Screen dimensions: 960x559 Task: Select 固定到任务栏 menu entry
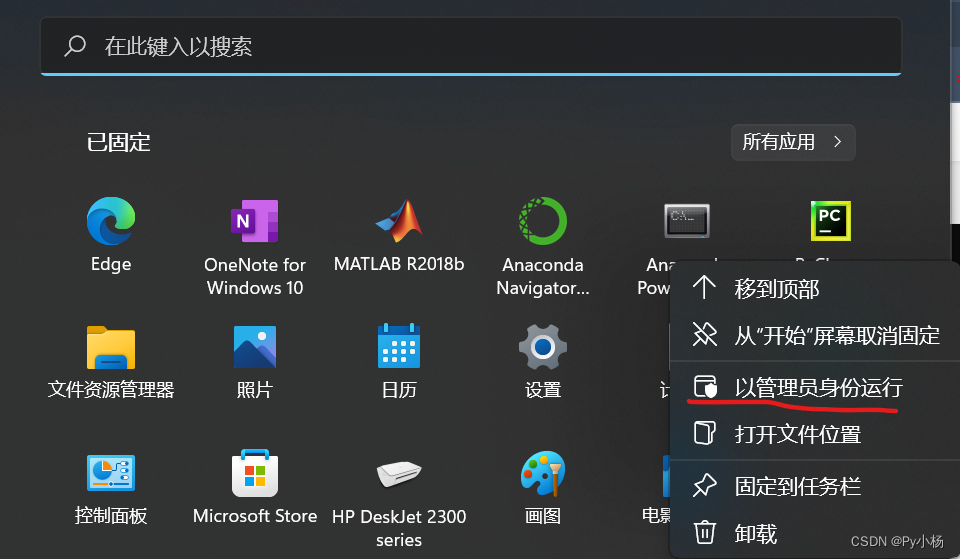[x=816, y=486]
